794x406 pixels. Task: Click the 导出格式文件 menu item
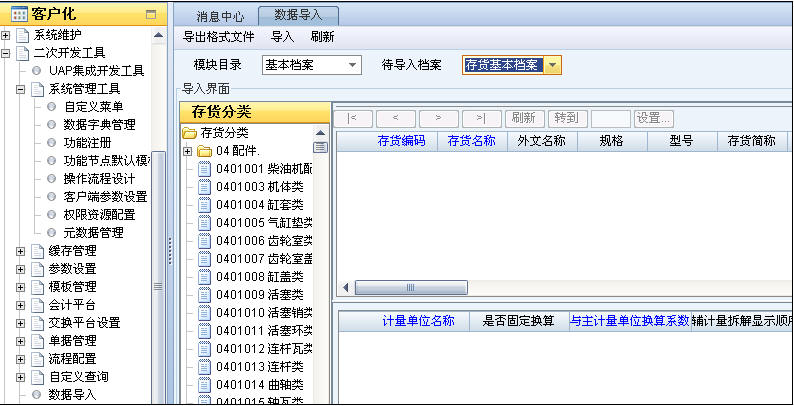click(218, 37)
